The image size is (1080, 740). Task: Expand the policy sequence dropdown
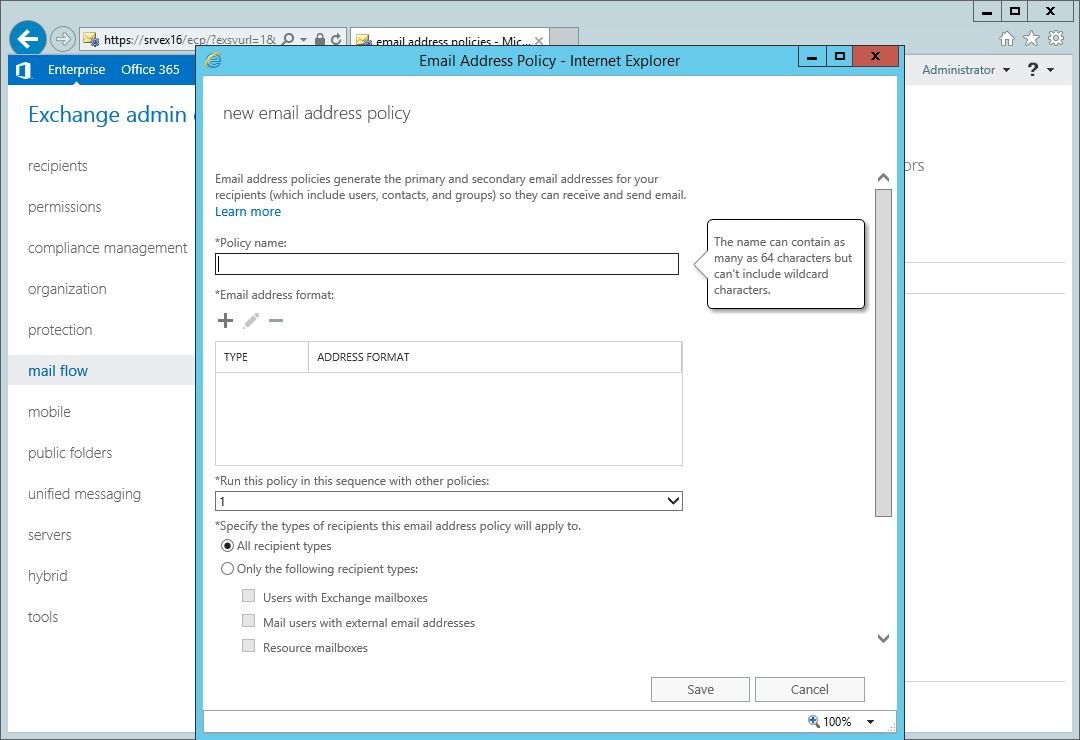click(672, 500)
